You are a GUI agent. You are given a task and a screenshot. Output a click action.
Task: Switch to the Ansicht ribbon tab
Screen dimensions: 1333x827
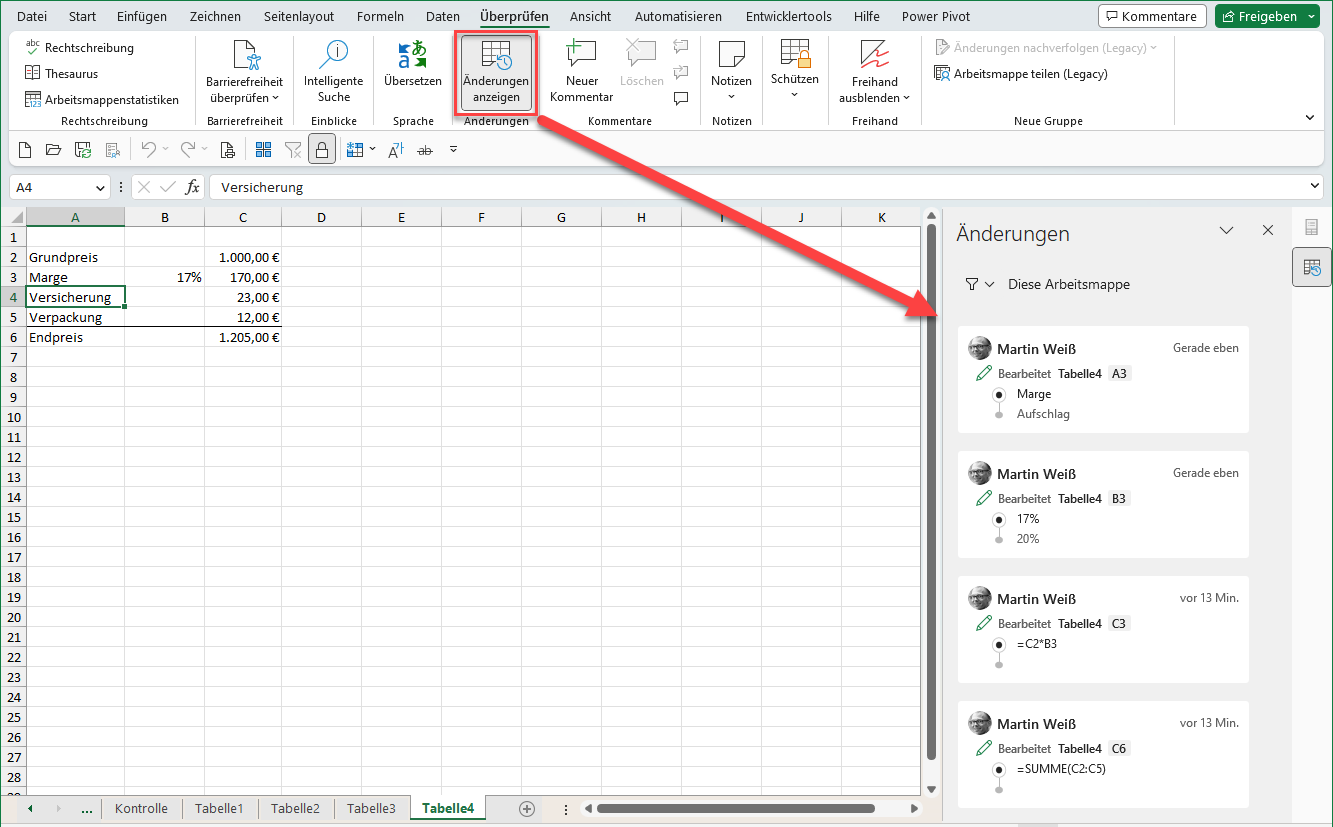pos(590,16)
